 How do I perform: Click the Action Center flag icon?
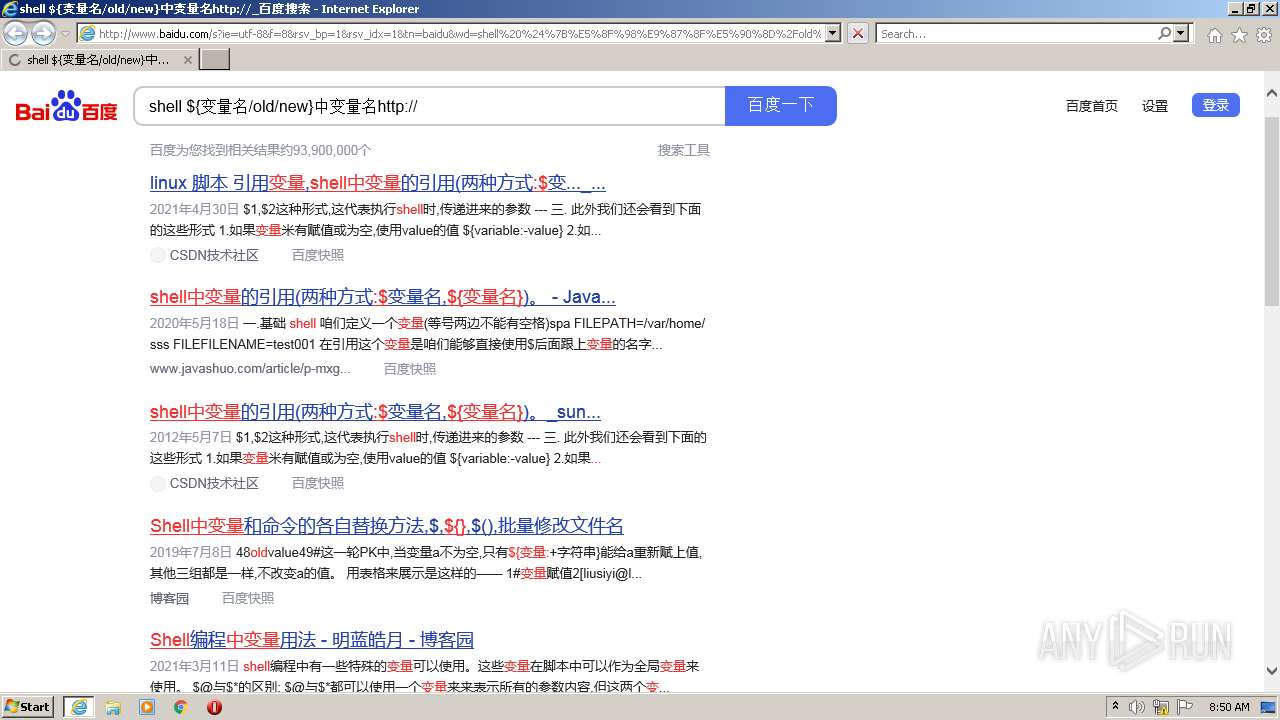(x=1185, y=707)
